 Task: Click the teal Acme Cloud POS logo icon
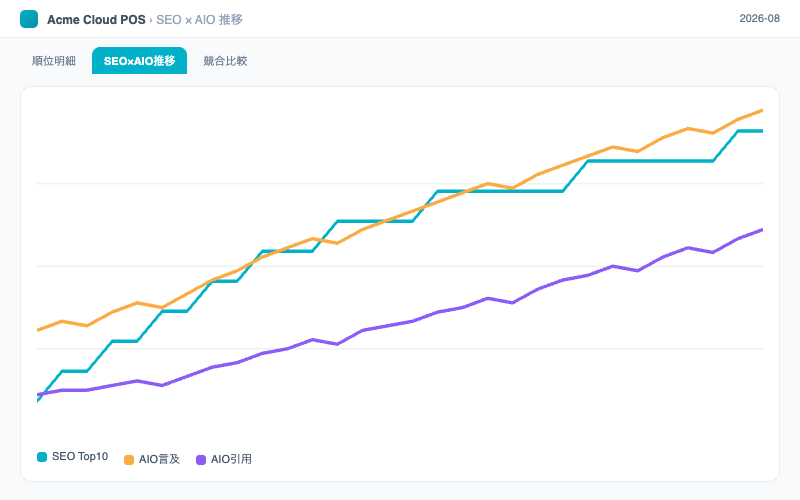click(x=29, y=19)
